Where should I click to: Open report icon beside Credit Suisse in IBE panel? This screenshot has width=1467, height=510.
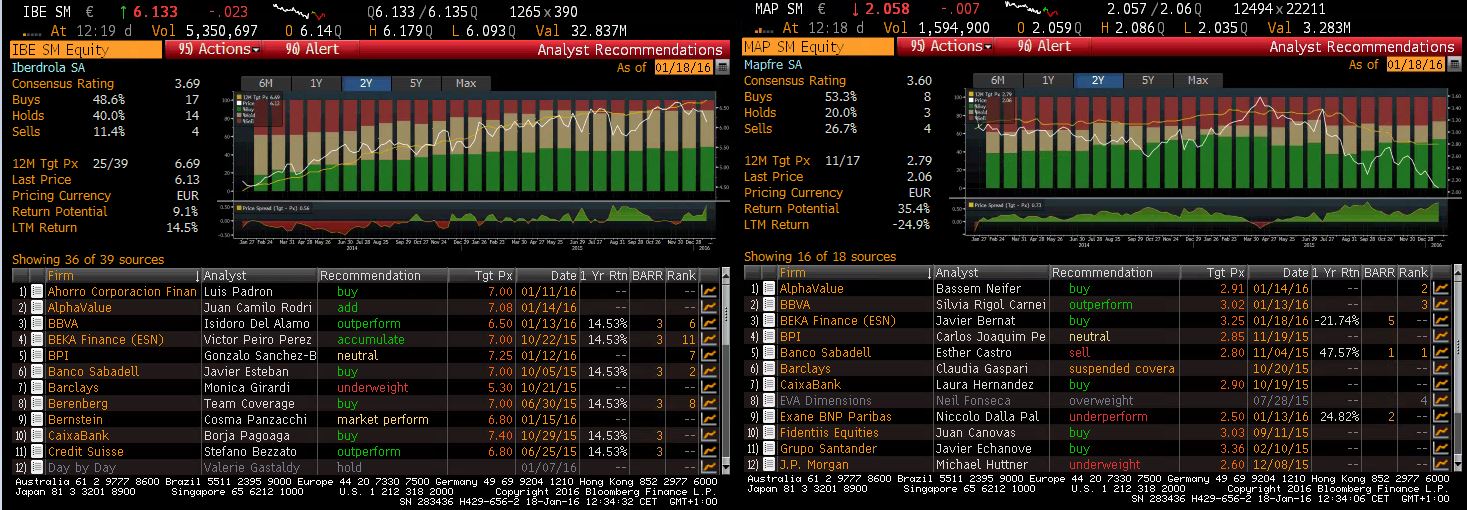[x=39, y=452]
